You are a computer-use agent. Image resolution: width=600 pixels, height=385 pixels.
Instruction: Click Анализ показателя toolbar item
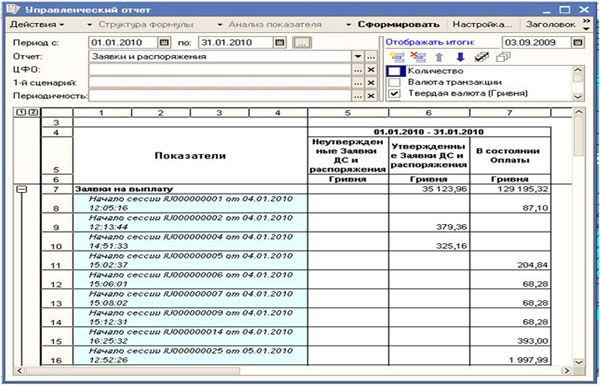pos(275,24)
